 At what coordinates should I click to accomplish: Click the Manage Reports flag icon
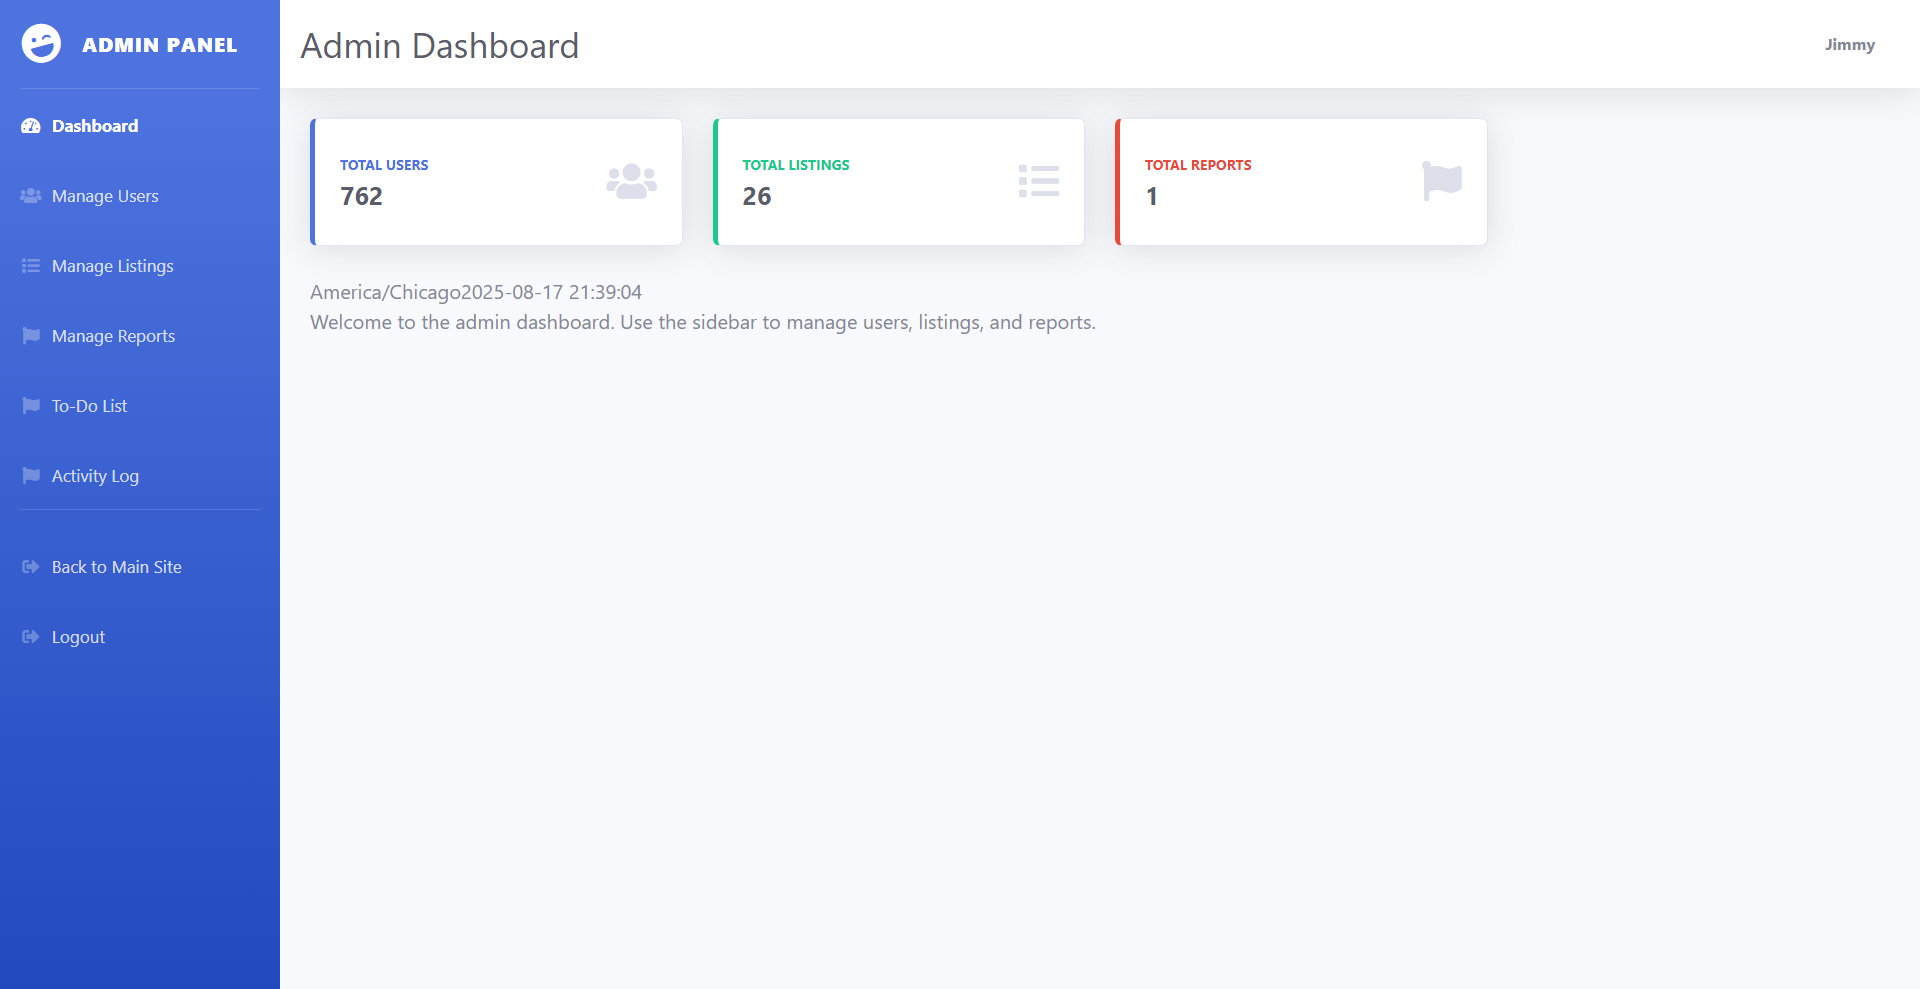tap(29, 336)
